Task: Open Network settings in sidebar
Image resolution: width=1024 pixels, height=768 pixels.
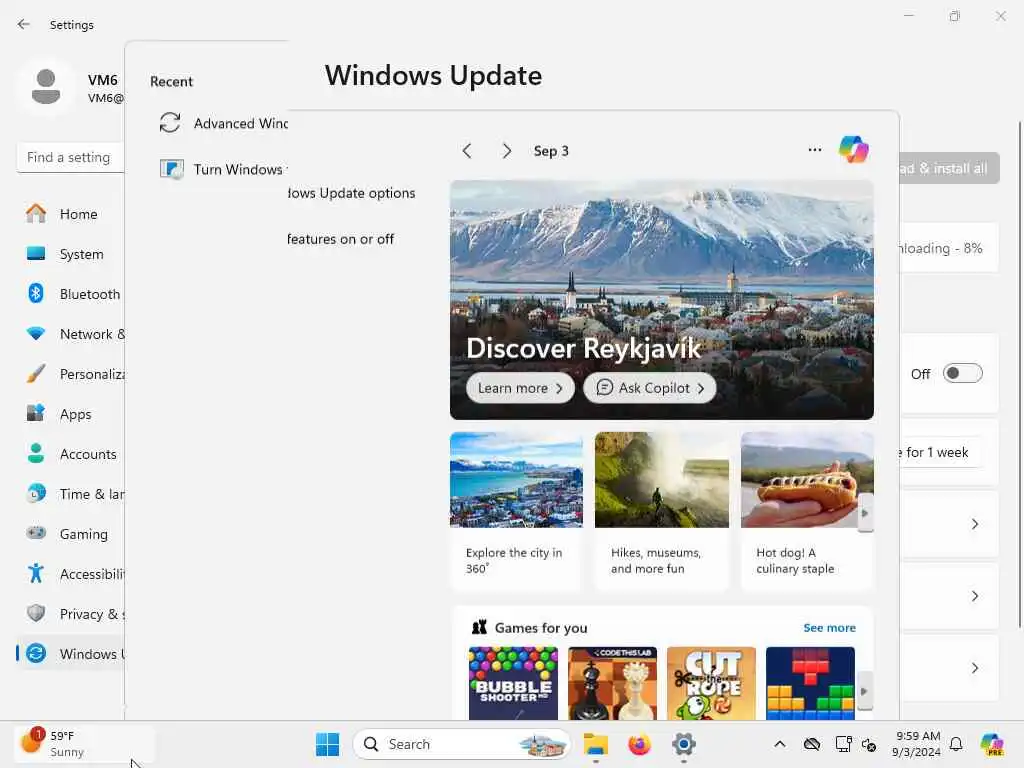Action: tap(70, 334)
